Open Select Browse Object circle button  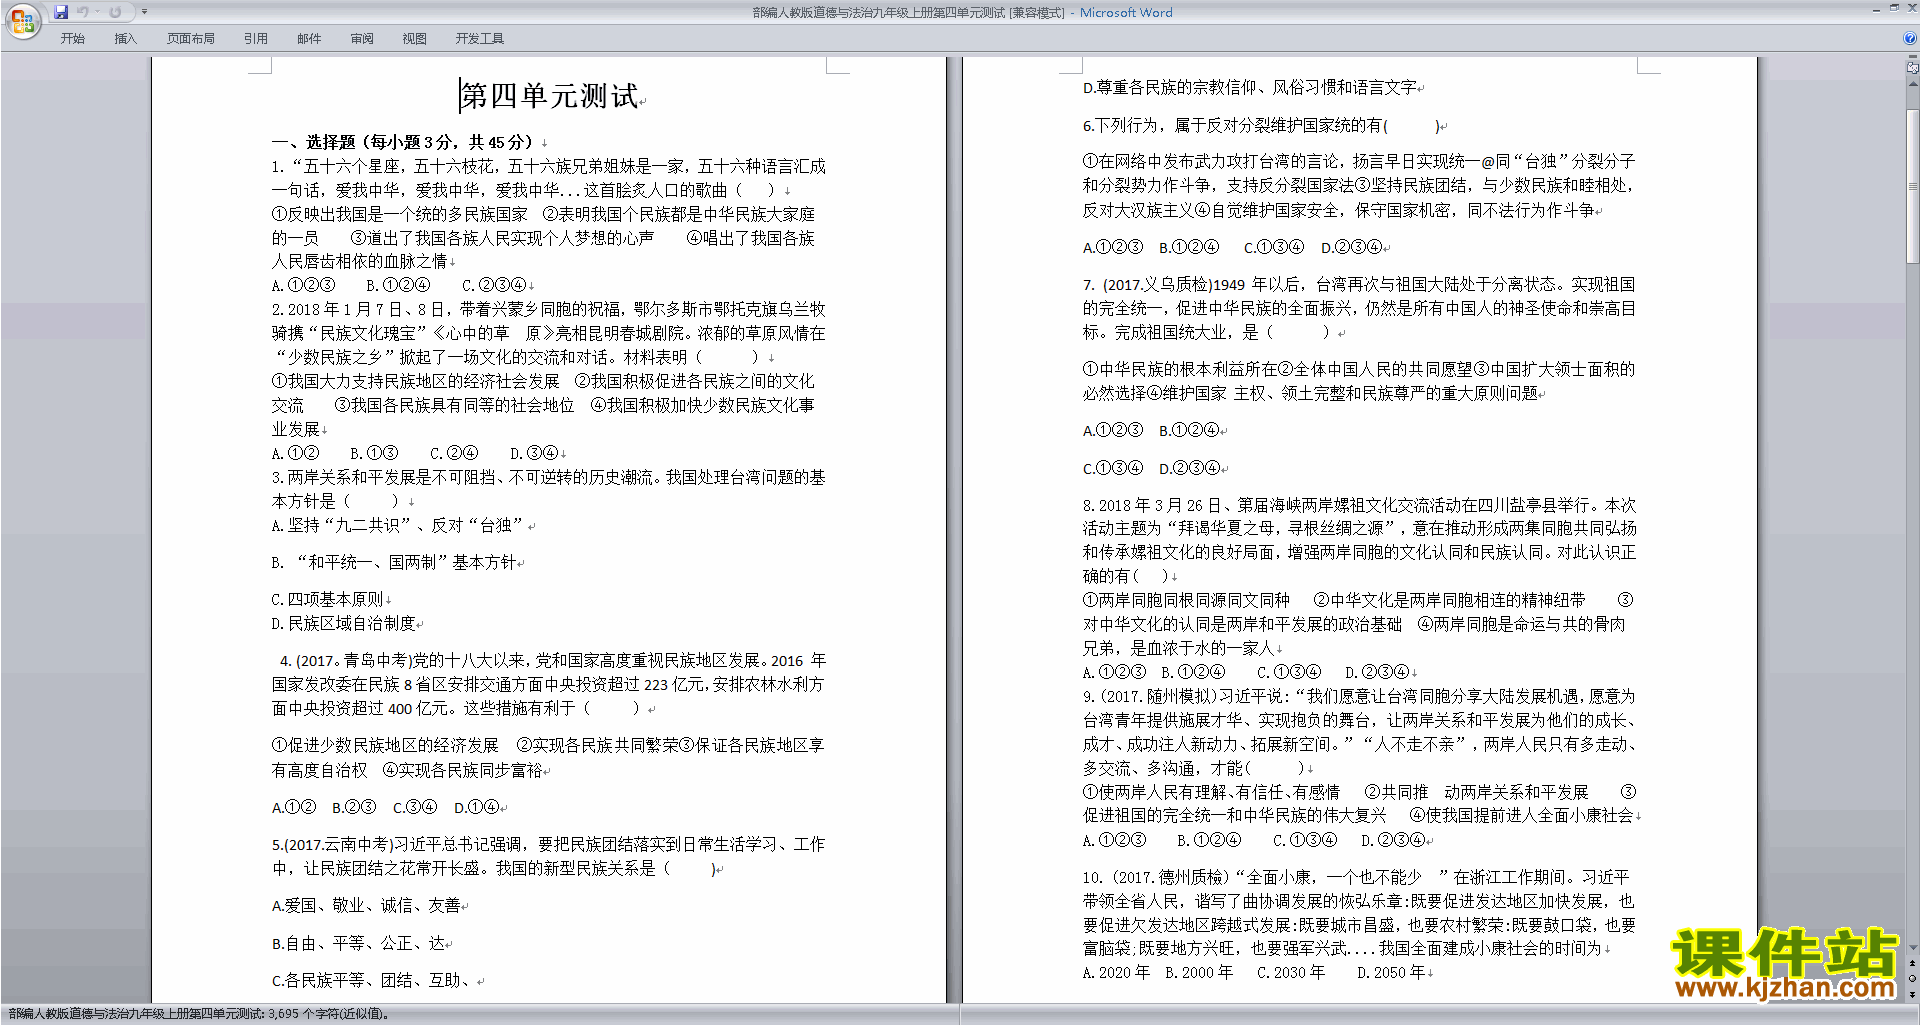pyautogui.click(x=1913, y=978)
